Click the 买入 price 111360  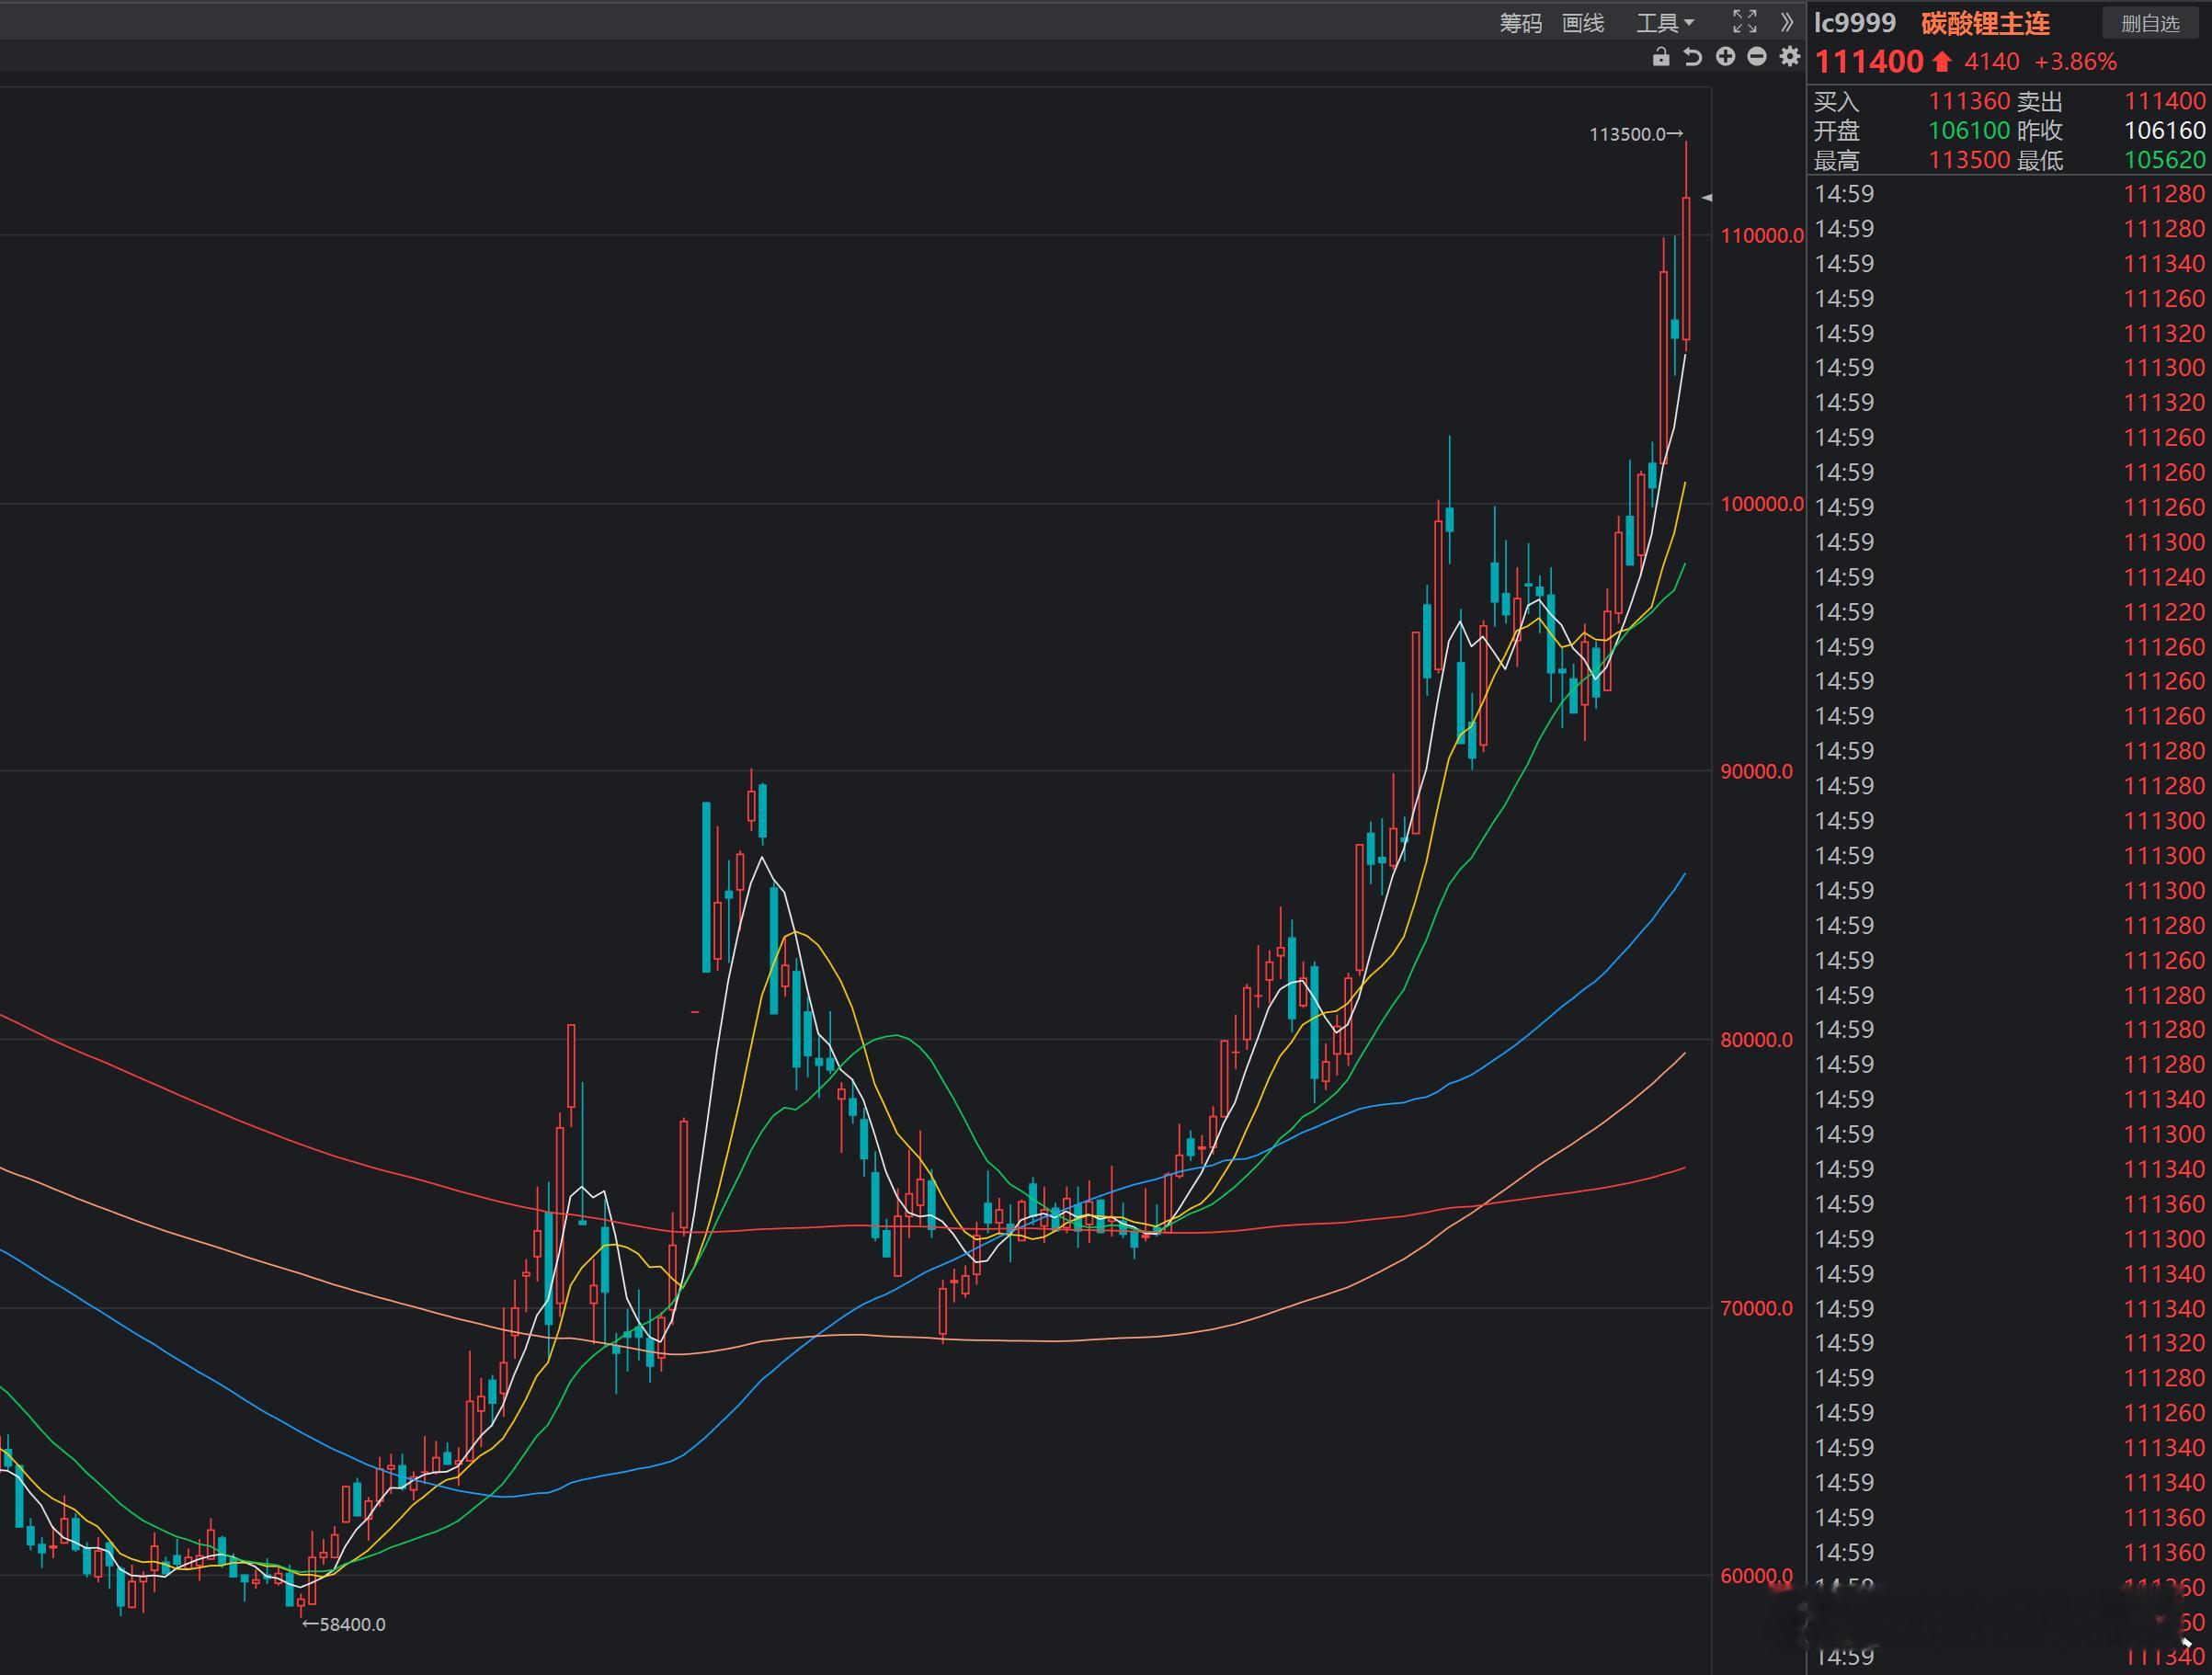coord(1968,101)
